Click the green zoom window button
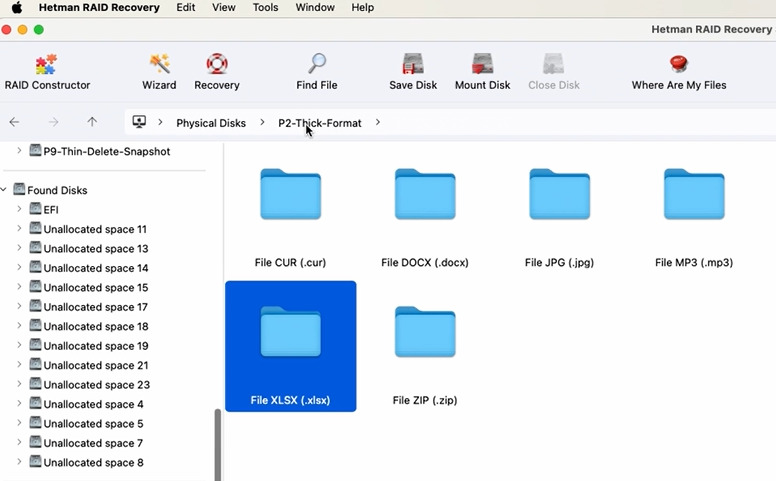776x481 pixels. [39, 30]
